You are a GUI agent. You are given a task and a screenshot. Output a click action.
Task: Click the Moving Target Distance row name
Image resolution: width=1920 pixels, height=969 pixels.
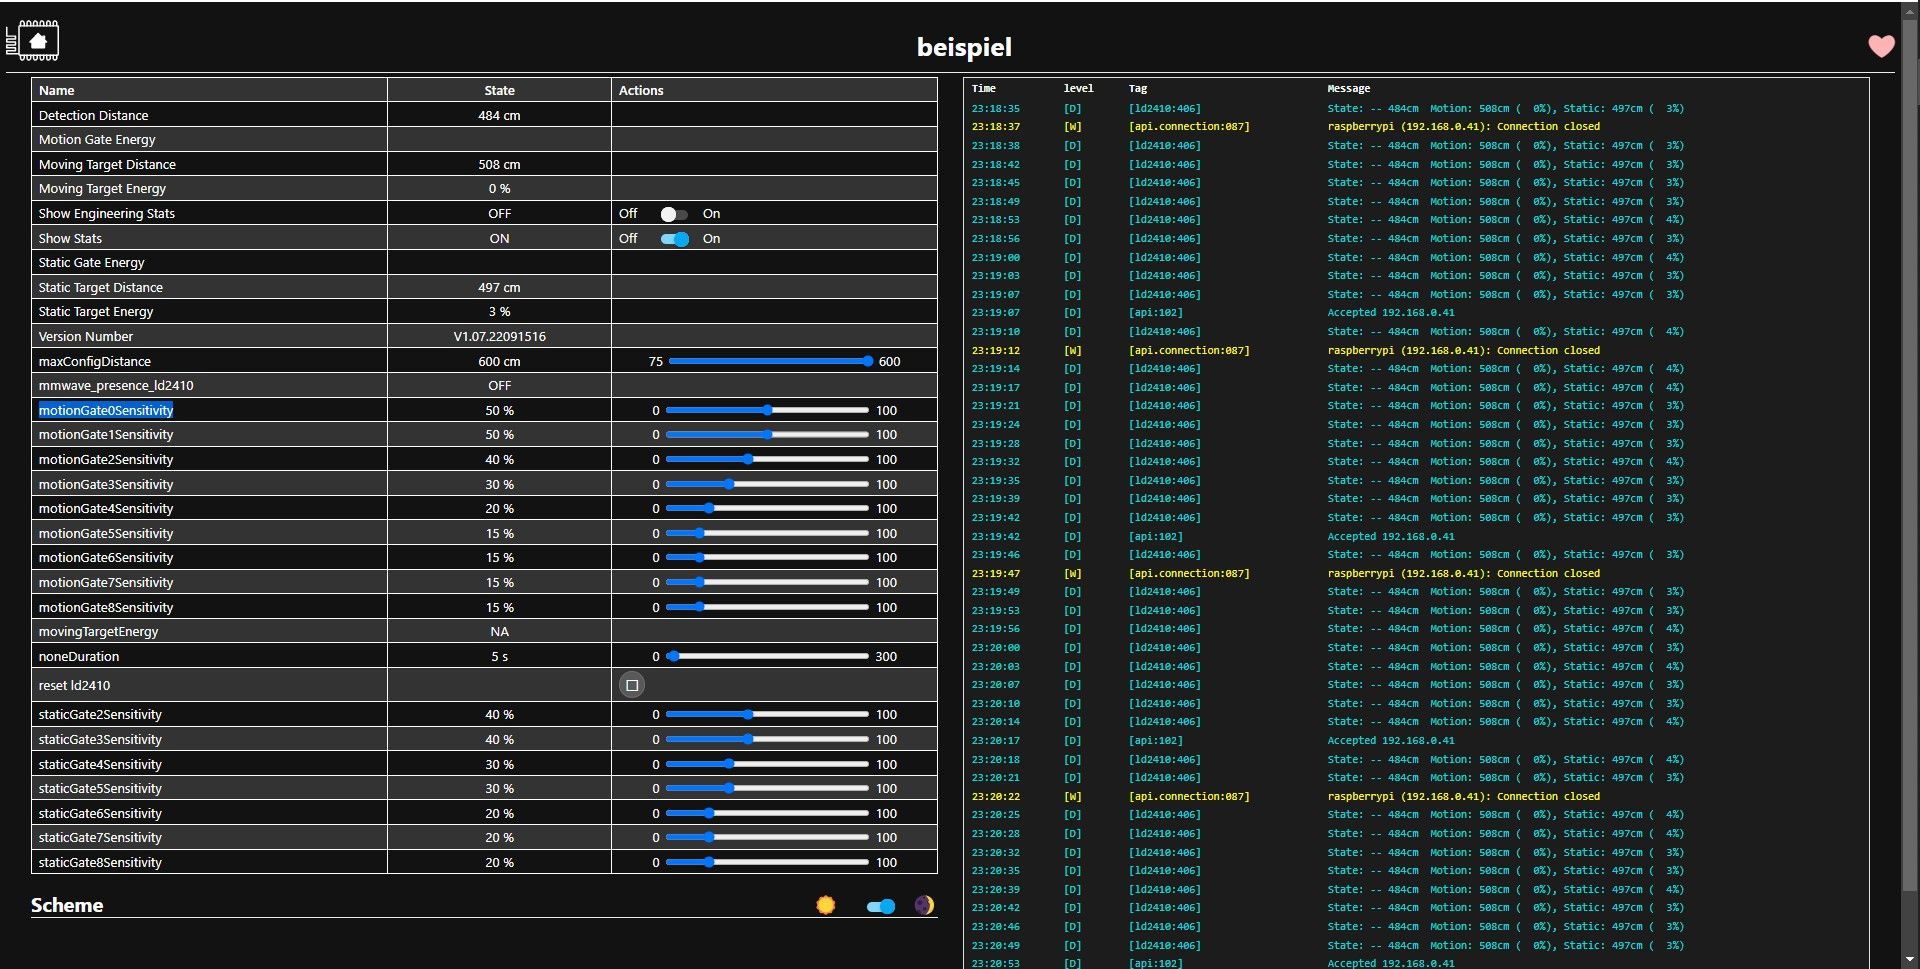pyautogui.click(x=107, y=165)
